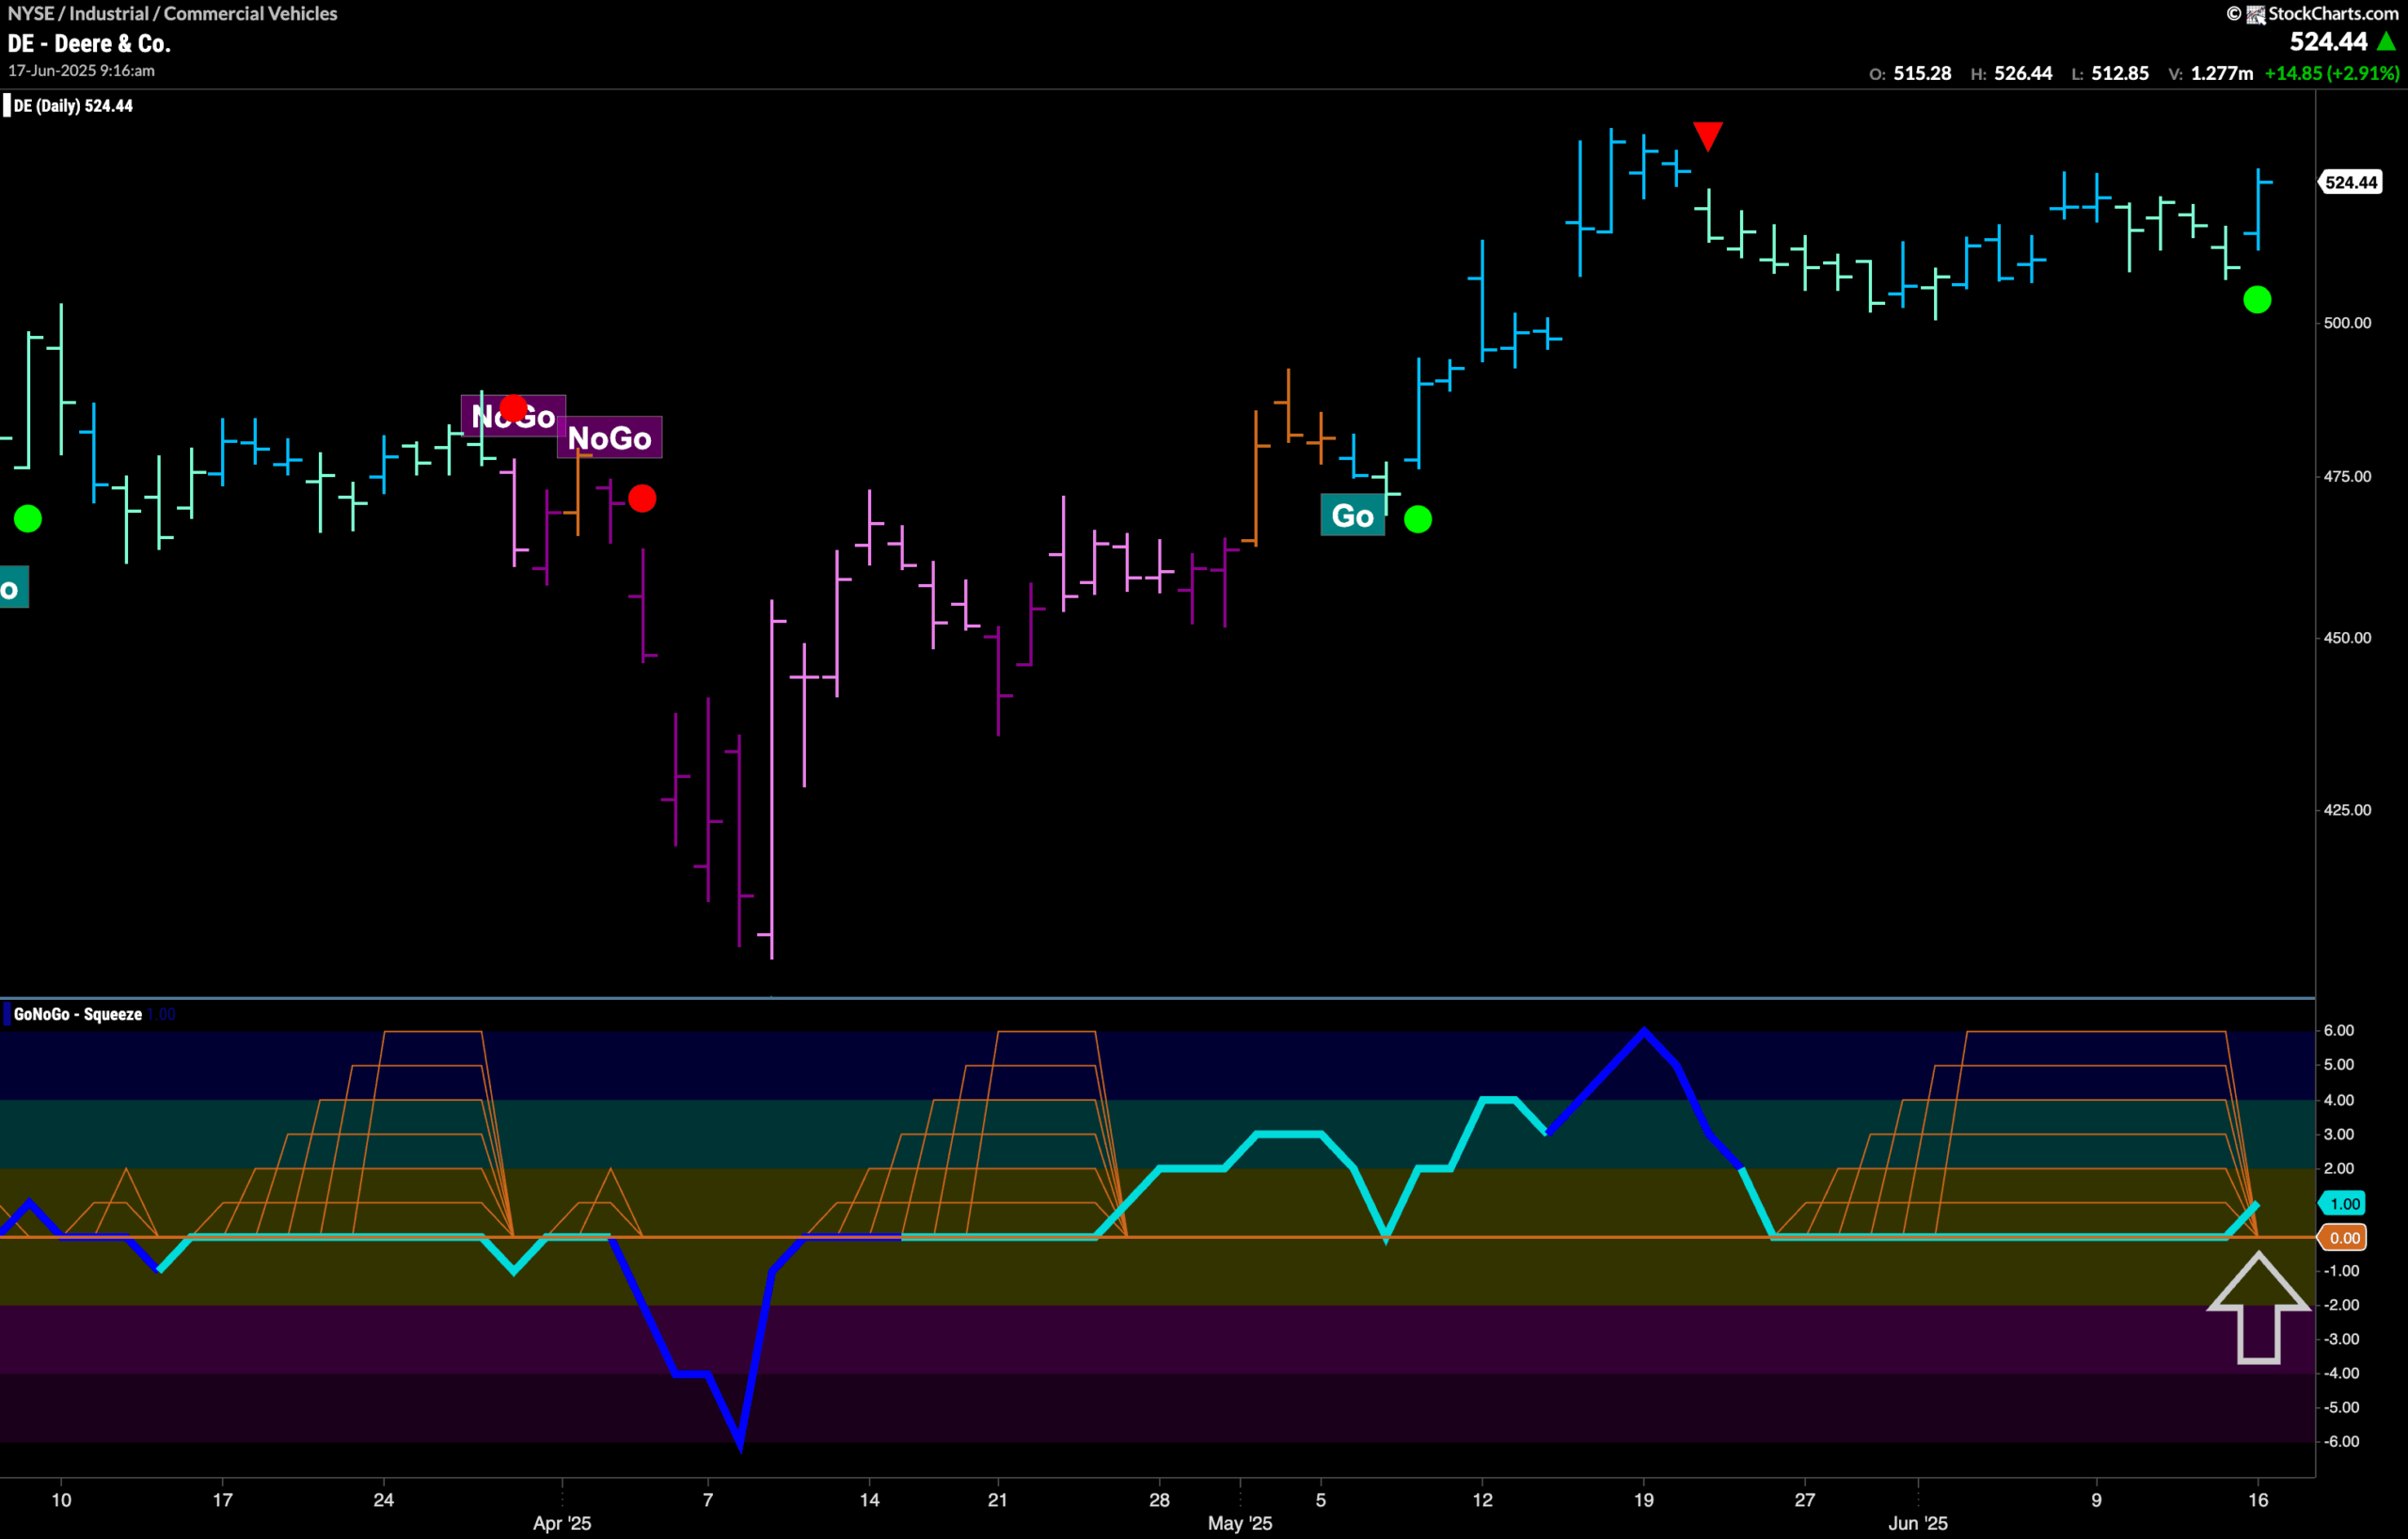This screenshot has height=1539, width=2408.
Task: Click the red down-triangle marker above May highs
Action: 1708,136
